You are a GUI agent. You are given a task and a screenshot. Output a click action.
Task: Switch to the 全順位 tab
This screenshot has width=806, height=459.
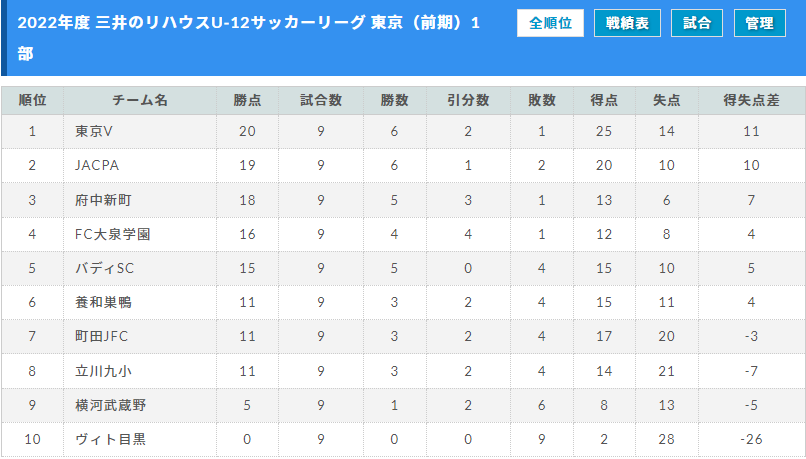[x=550, y=23]
